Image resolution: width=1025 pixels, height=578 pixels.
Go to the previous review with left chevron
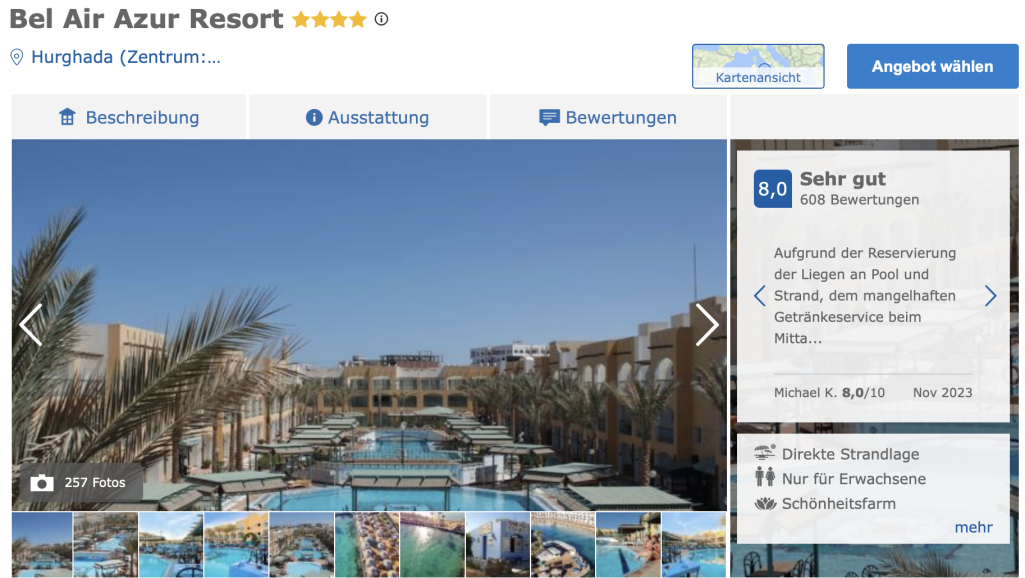click(760, 296)
